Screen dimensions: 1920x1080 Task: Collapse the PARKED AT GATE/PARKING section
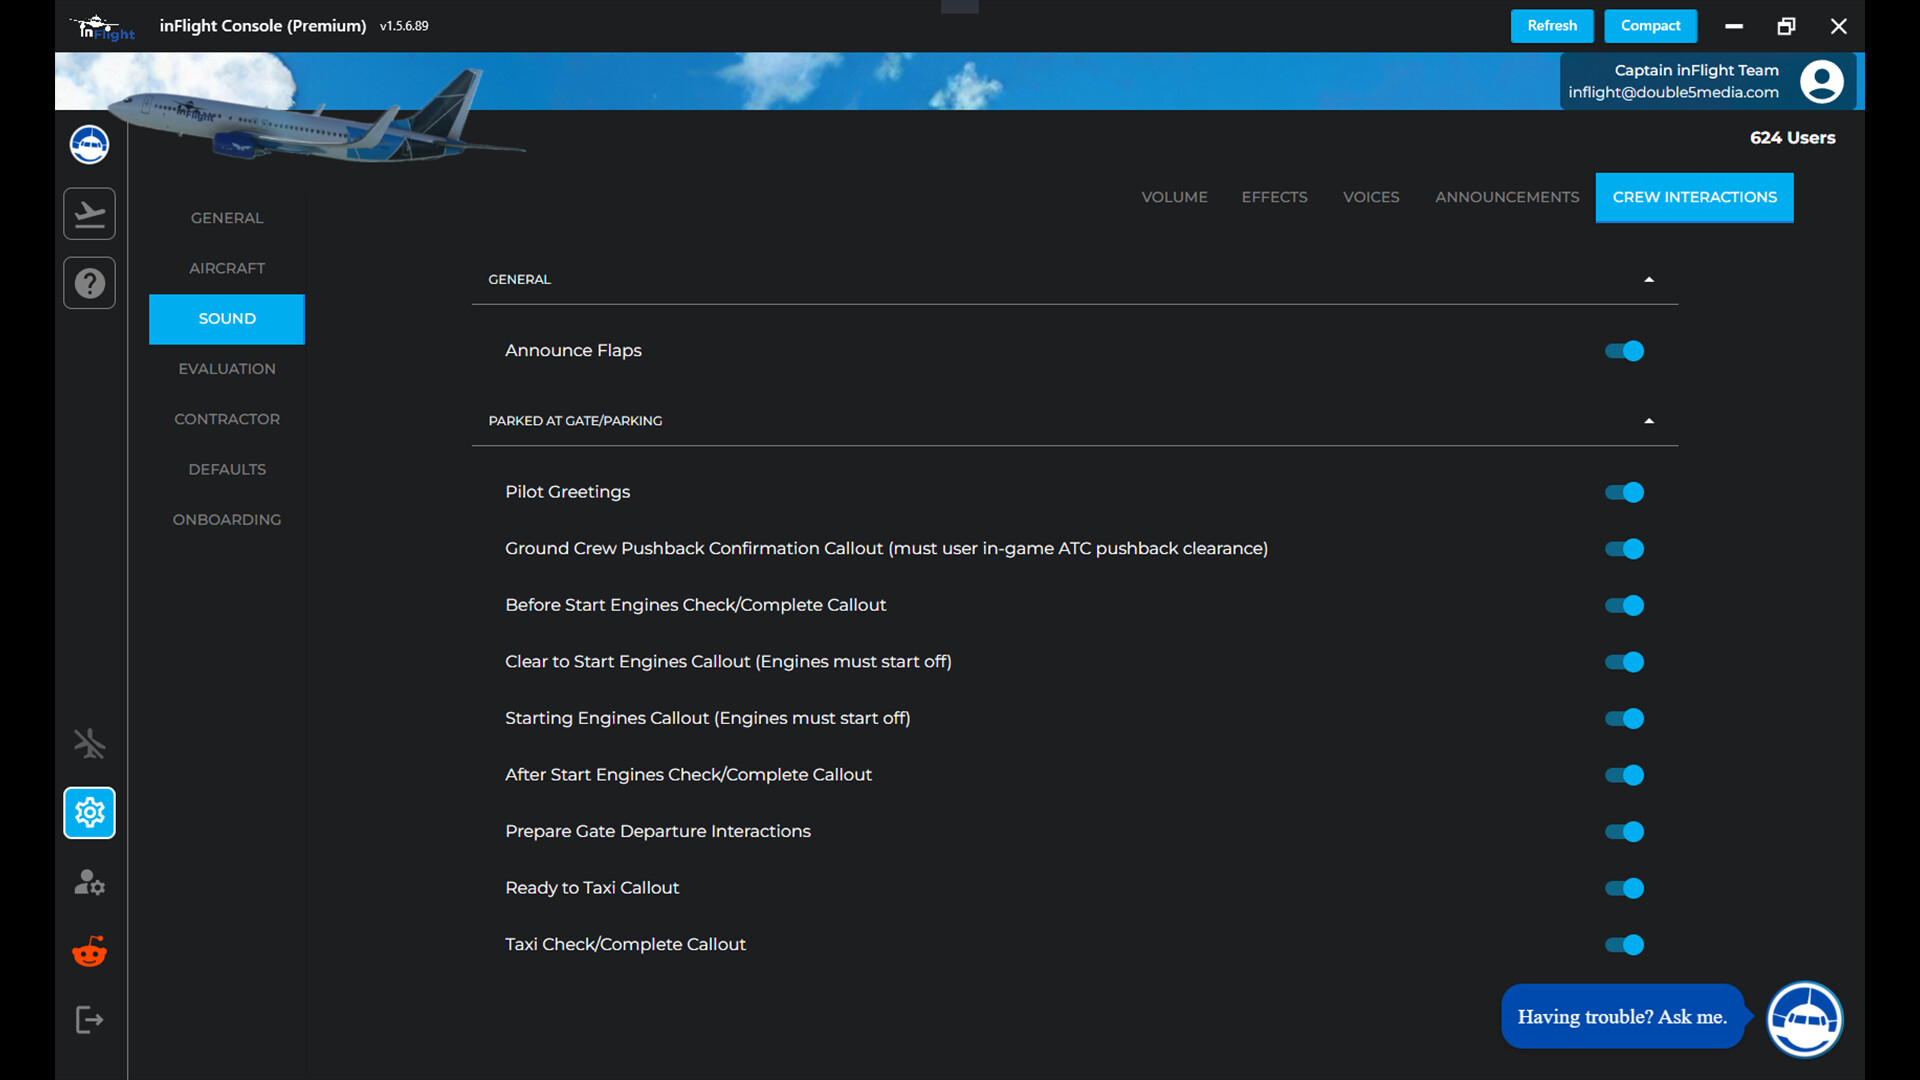1649,420
